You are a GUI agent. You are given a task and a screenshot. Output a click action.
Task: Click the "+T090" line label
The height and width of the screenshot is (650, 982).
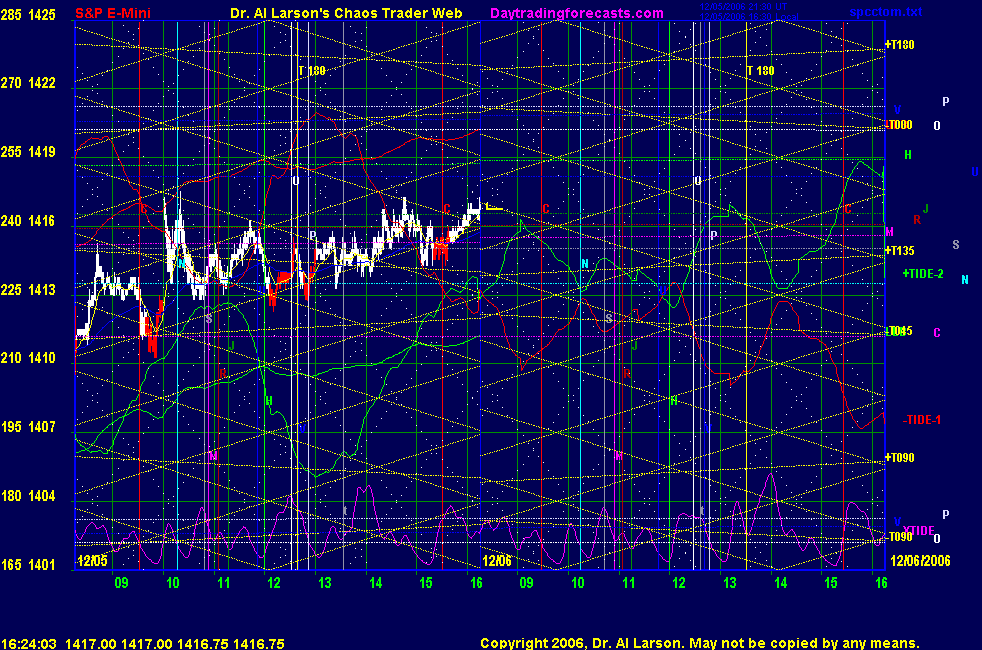[x=899, y=458]
